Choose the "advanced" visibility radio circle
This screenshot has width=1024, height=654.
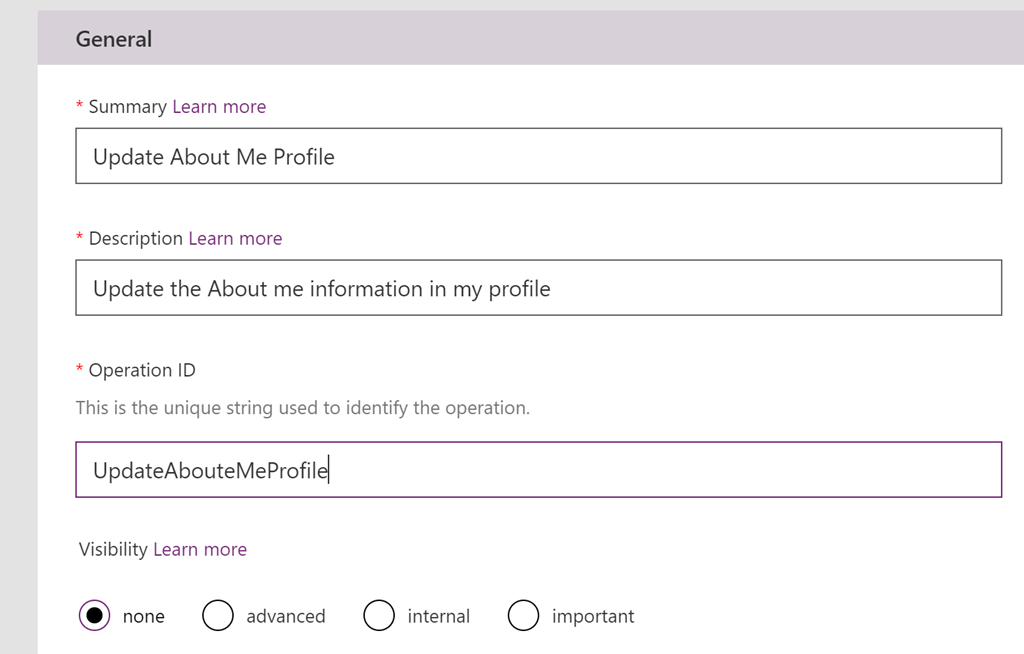tap(217, 615)
